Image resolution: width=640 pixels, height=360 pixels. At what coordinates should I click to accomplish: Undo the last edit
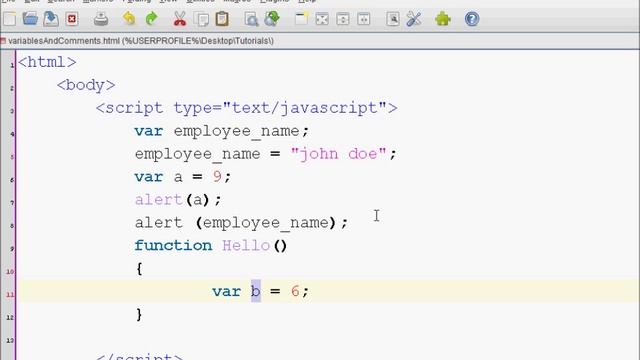[x=129, y=19]
